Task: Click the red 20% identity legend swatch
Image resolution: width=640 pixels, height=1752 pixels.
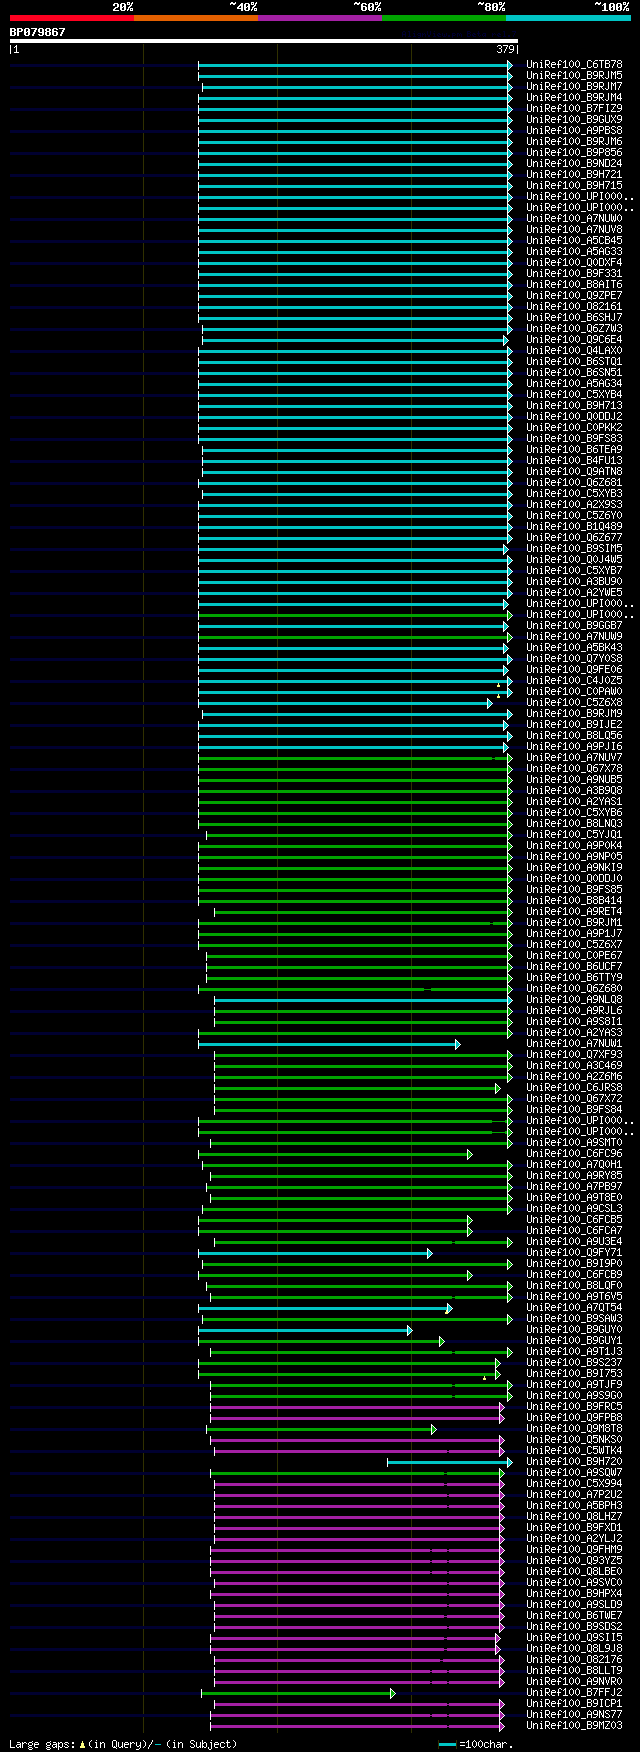Action: tap(72, 18)
